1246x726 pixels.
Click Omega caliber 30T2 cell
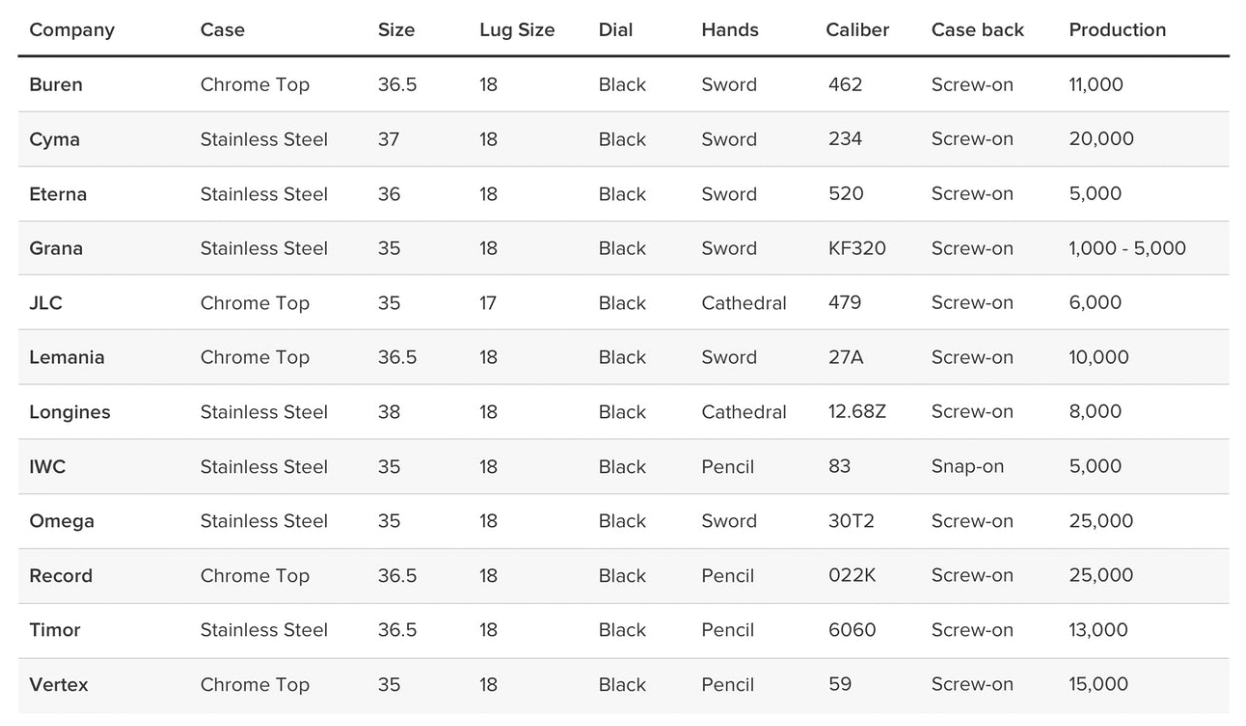(x=852, y=521)
